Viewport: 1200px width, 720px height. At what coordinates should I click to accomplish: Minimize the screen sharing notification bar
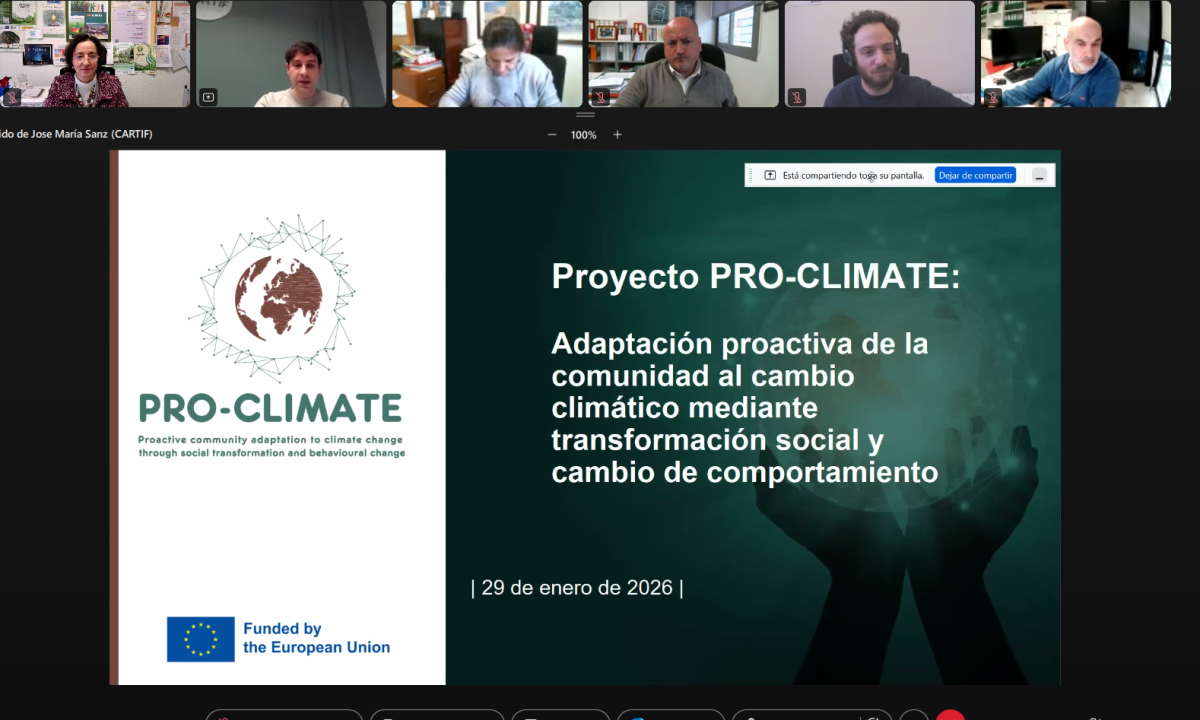click(x=1040, y=175)
